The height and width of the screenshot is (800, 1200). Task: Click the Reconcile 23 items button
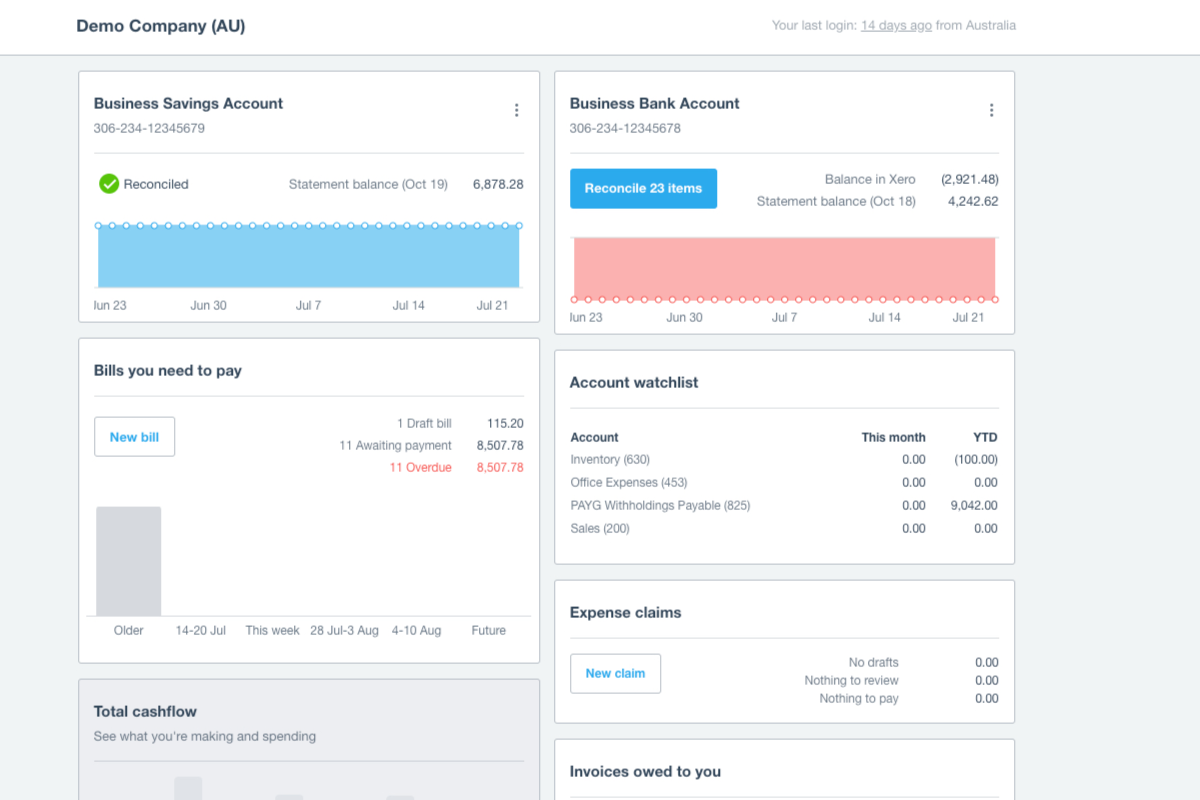pos(643,188)
